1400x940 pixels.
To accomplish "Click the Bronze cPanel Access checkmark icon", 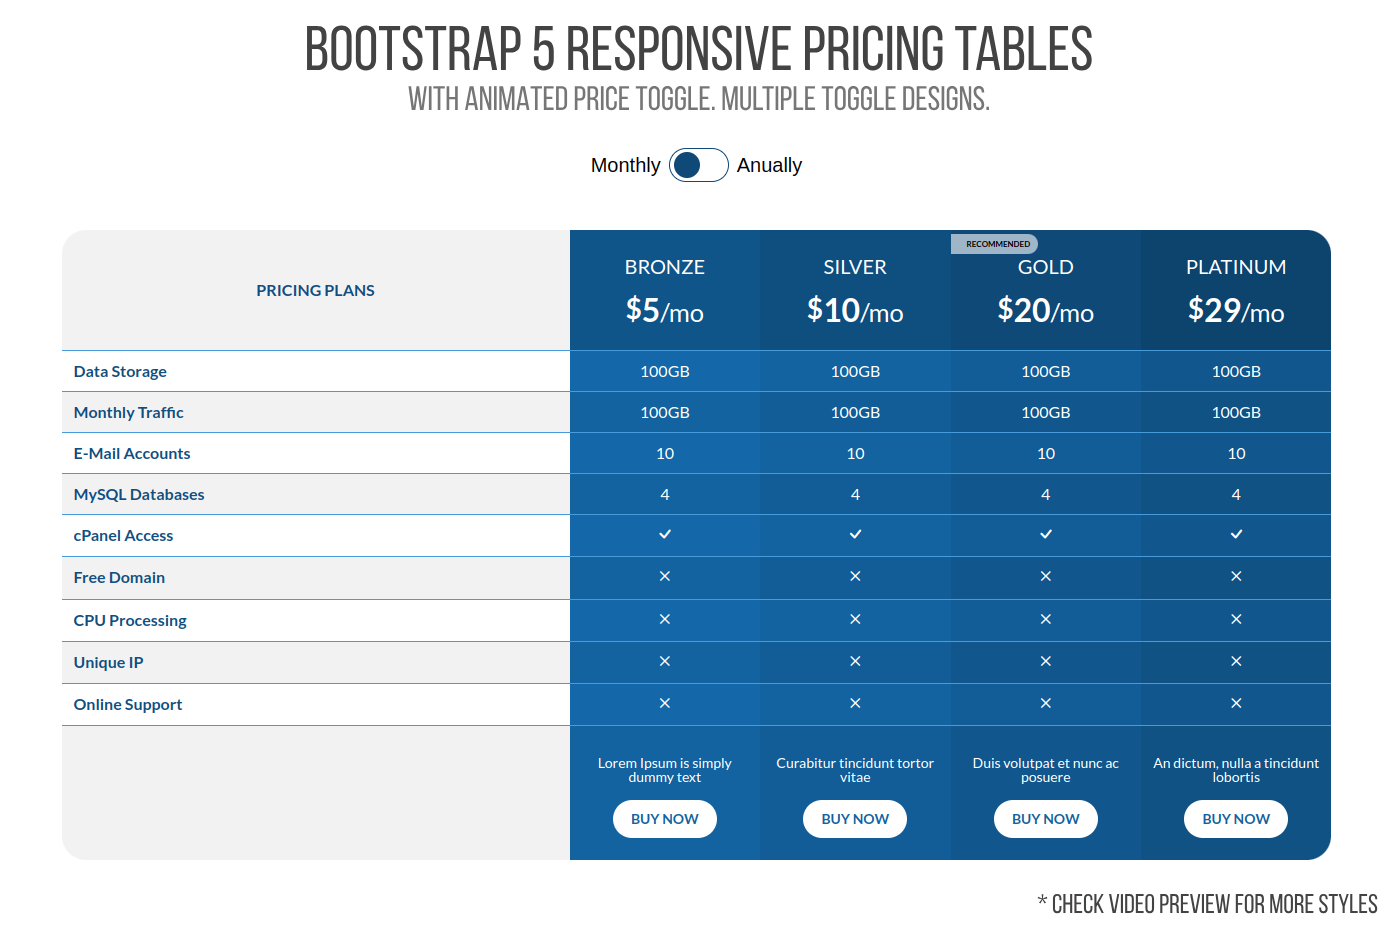I will [x=665, y=534].
